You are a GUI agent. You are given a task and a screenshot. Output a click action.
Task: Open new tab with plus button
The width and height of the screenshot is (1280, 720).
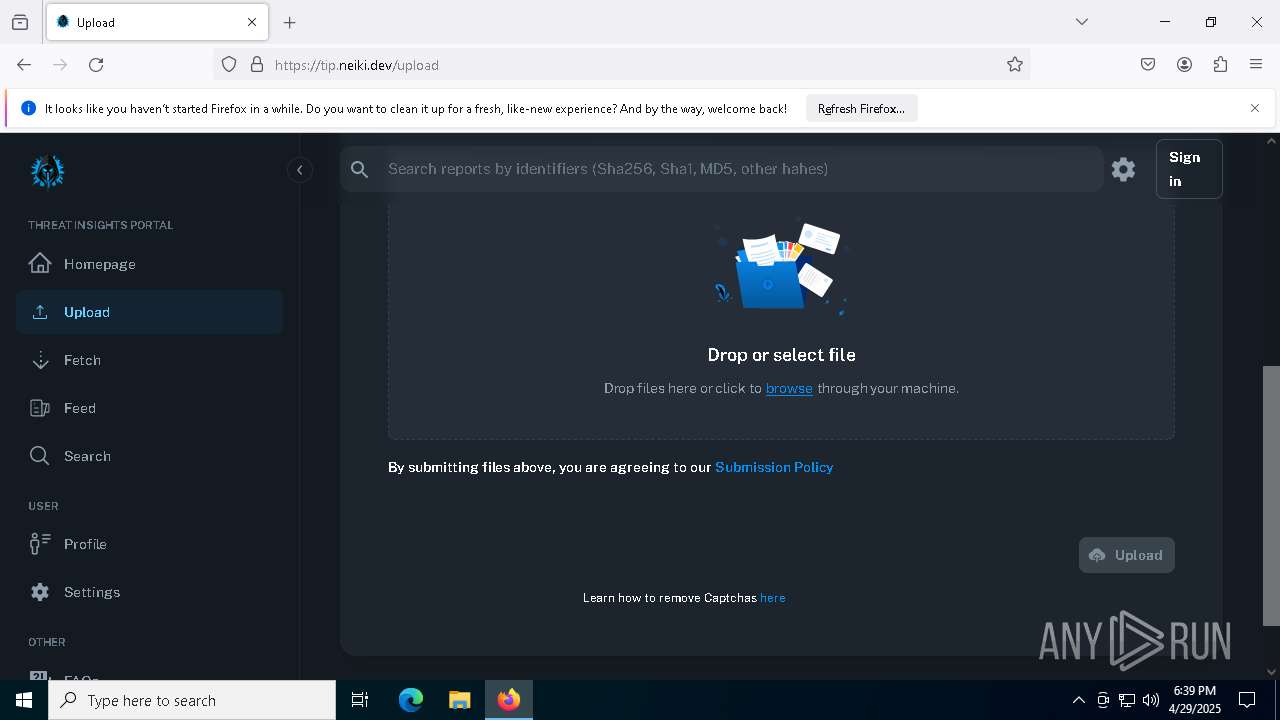pyautogui.click(x=290, y=22)
